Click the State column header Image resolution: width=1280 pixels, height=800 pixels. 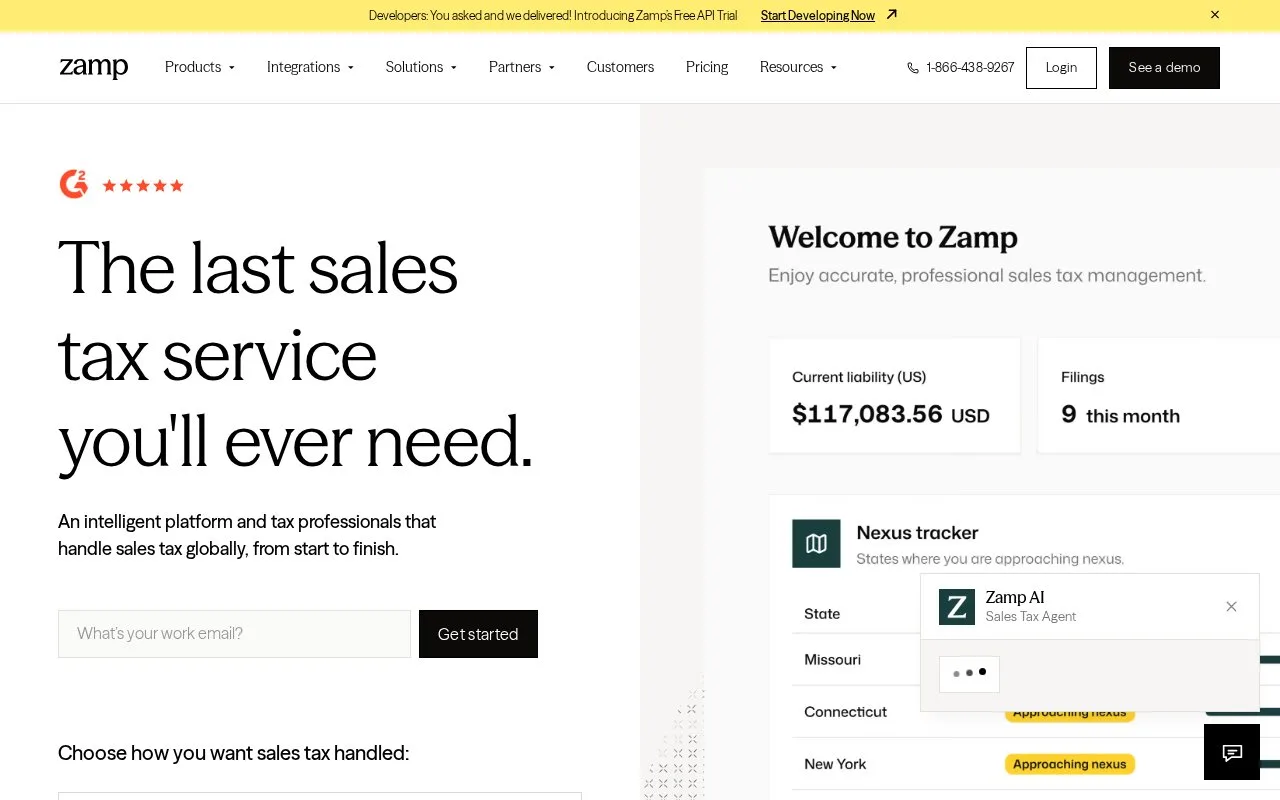[822, 614]
